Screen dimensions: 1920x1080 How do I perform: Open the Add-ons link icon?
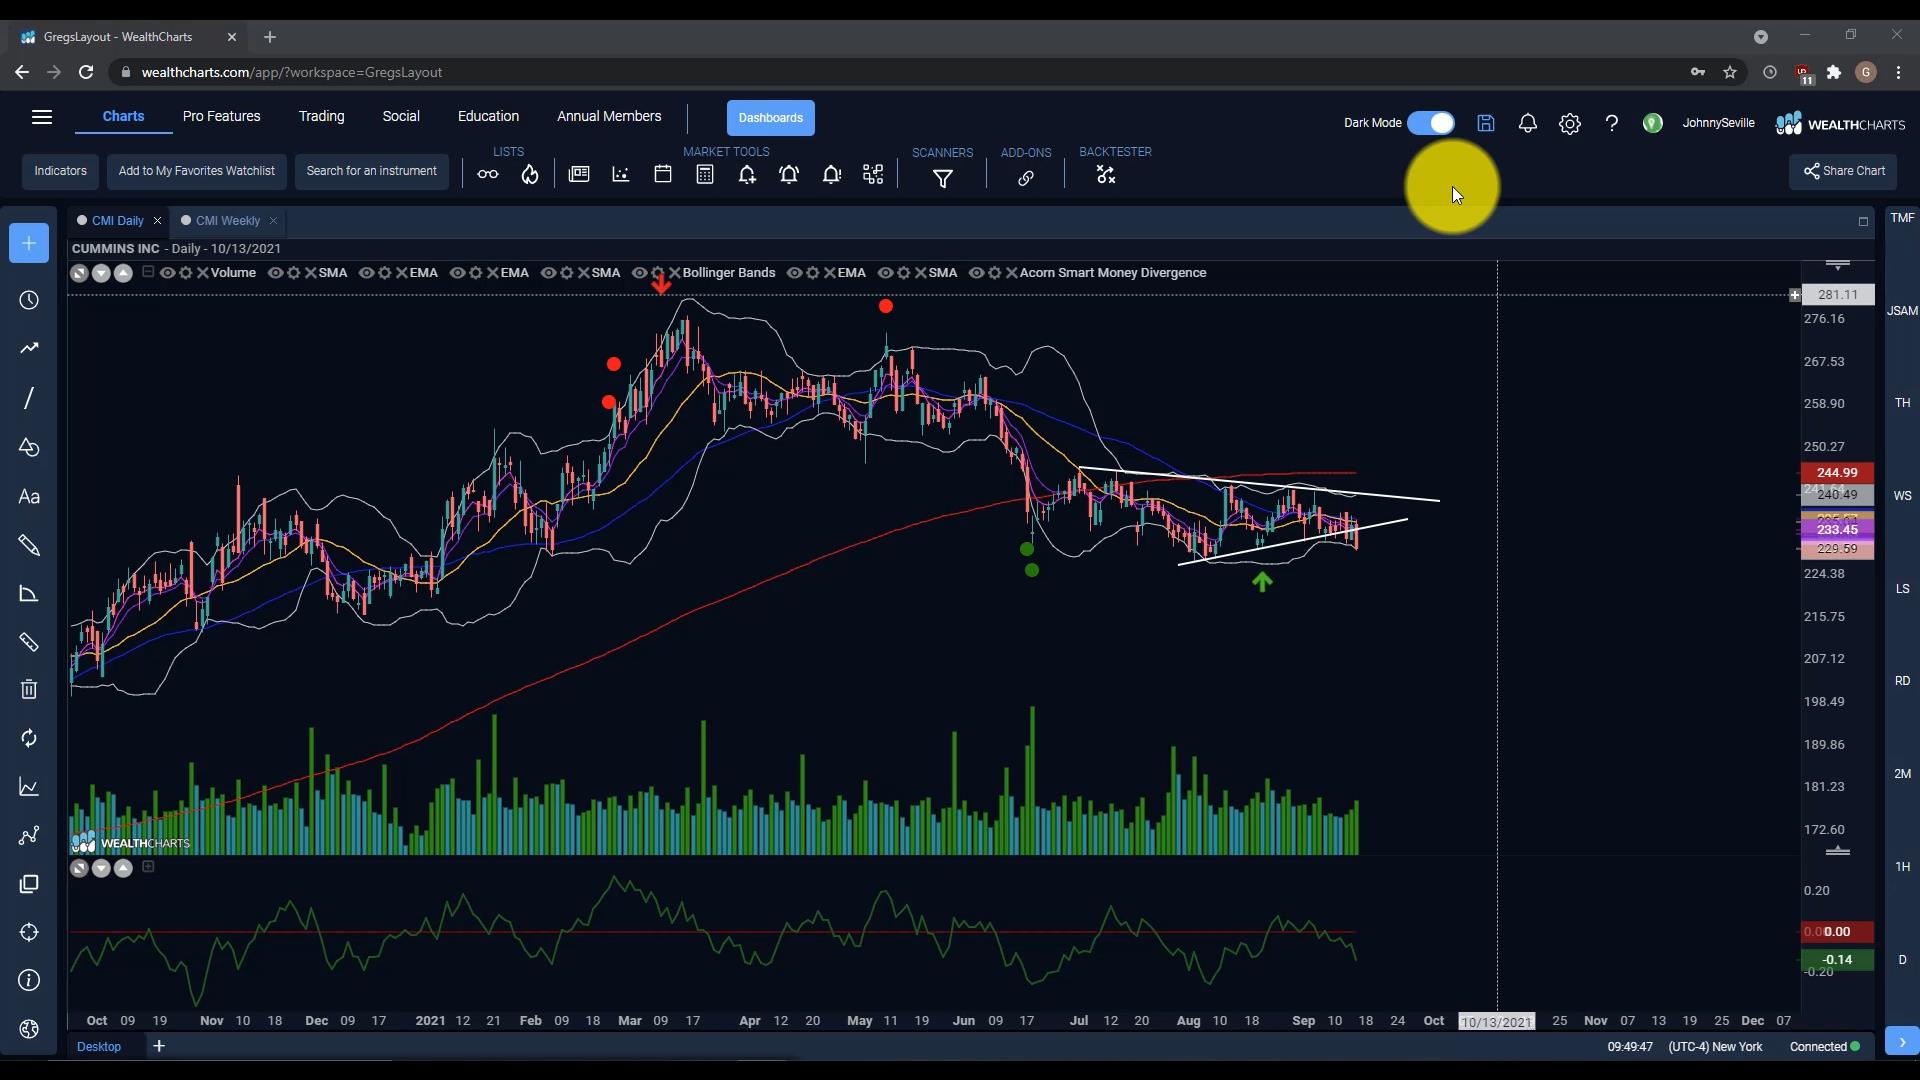1026,178
